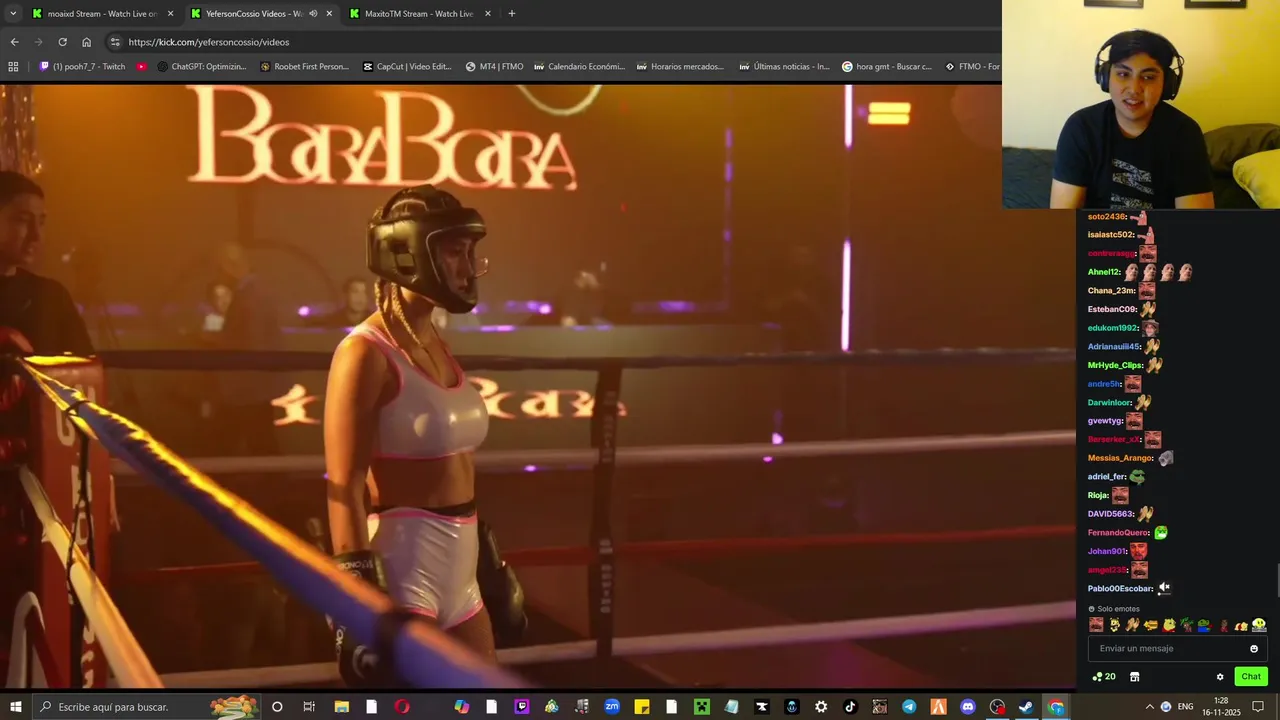The height and width of the screenshot is (720, 1280).
Task: Open Windows Start menu
Action: point(15,707)
